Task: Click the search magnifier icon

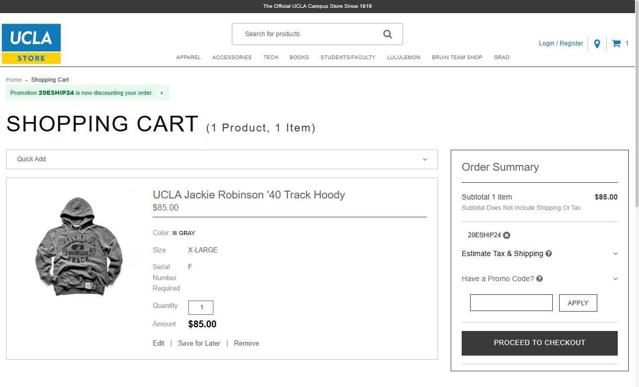Action: coord(388,34)
